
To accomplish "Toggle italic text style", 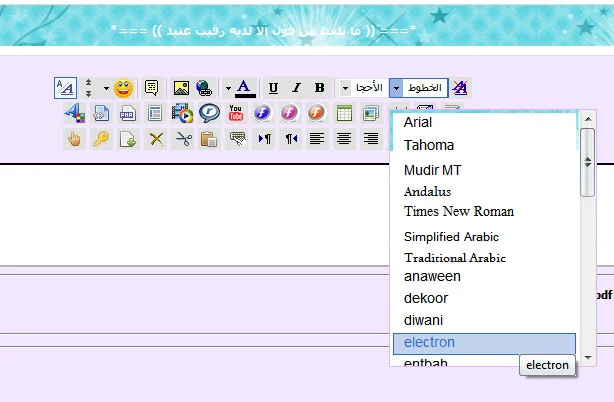I will click(x=296, y=88).
